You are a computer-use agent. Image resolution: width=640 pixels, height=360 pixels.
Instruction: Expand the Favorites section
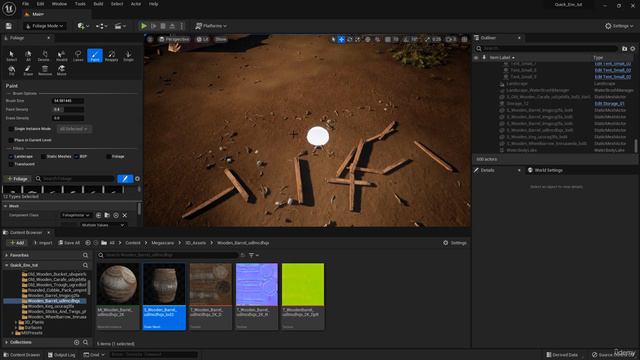(x=7, y=255)
